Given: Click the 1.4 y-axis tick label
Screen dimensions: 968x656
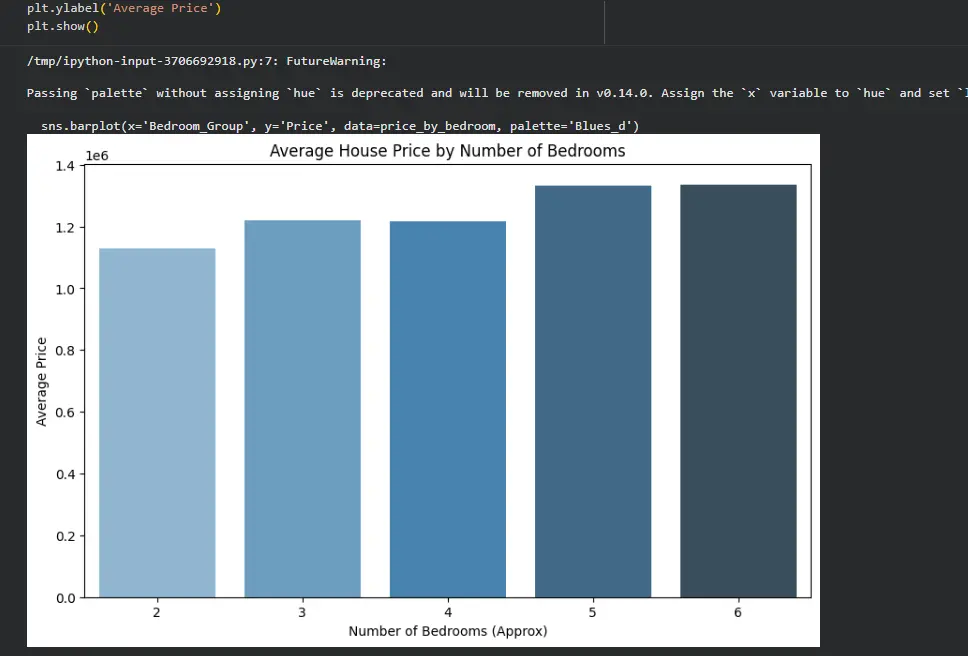Looking at the screenshot, I should click(x=65, y=166).
